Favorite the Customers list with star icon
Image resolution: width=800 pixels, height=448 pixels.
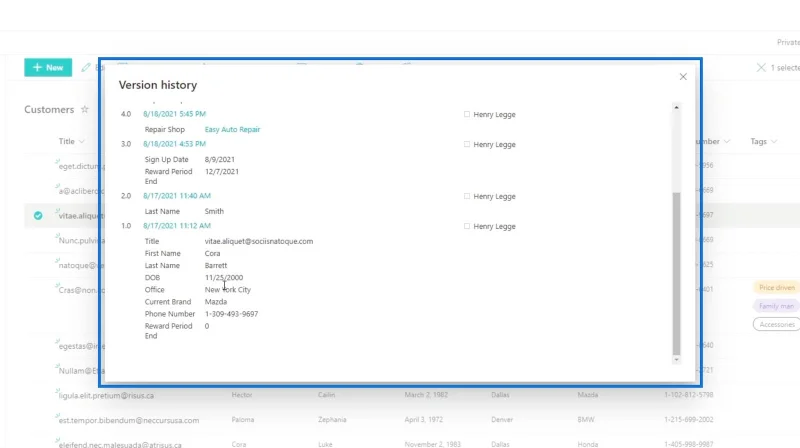(85, 109)
